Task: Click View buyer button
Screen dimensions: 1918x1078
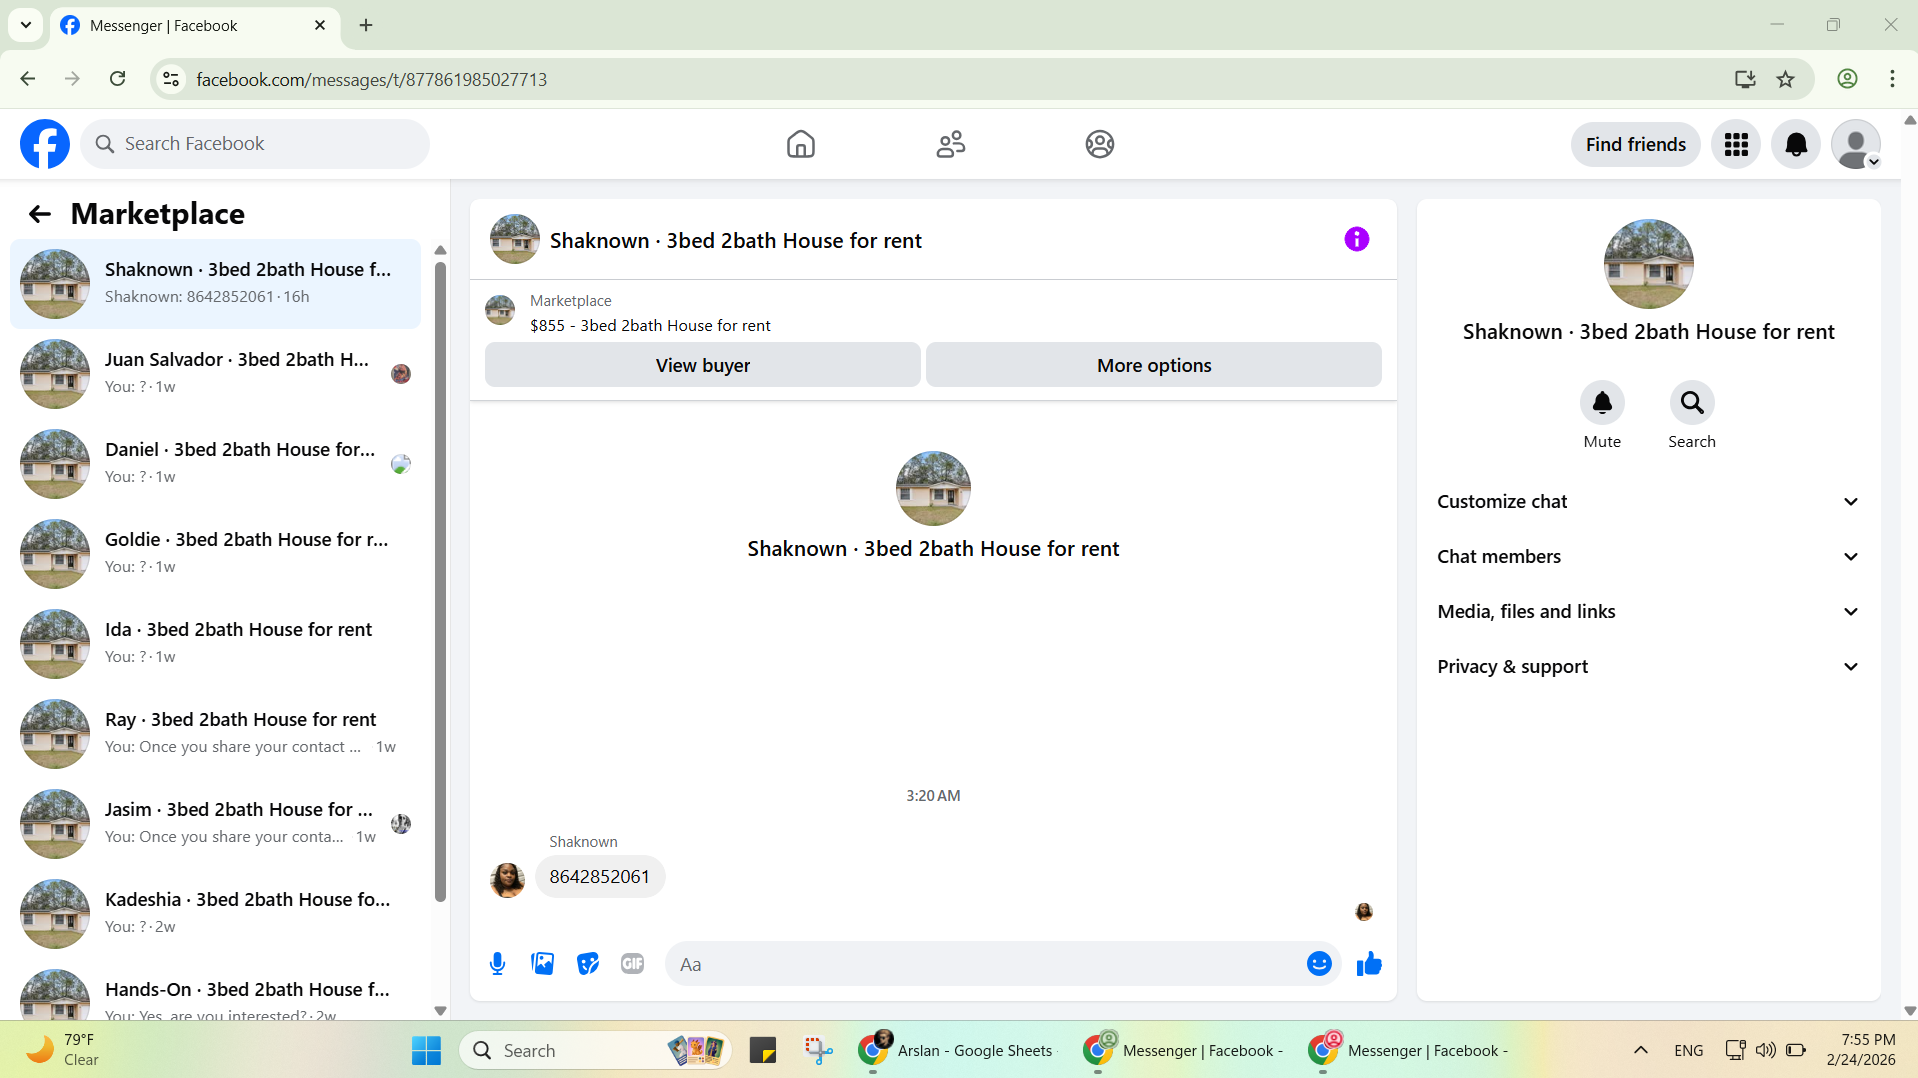Action: click(702, 365)
